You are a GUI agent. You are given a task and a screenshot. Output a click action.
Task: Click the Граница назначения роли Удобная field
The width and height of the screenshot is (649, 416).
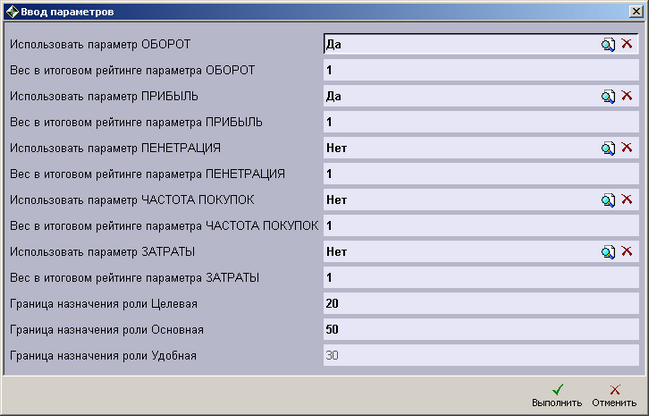click(x=481, y=356)
